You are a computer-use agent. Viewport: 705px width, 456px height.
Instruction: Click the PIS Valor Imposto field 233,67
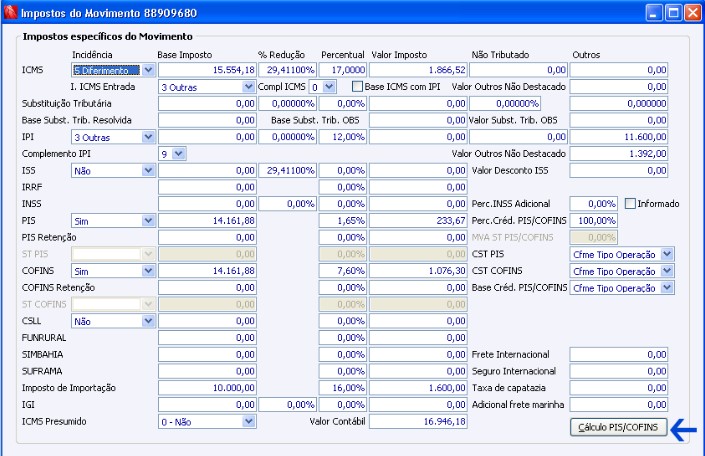tap(418, 221)
